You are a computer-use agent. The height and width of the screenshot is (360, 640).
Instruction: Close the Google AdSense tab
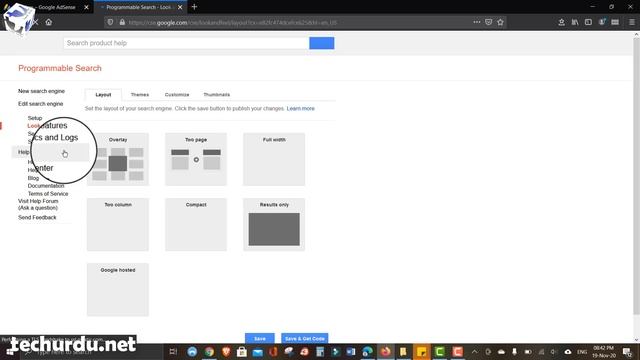(x=86, y=7)
